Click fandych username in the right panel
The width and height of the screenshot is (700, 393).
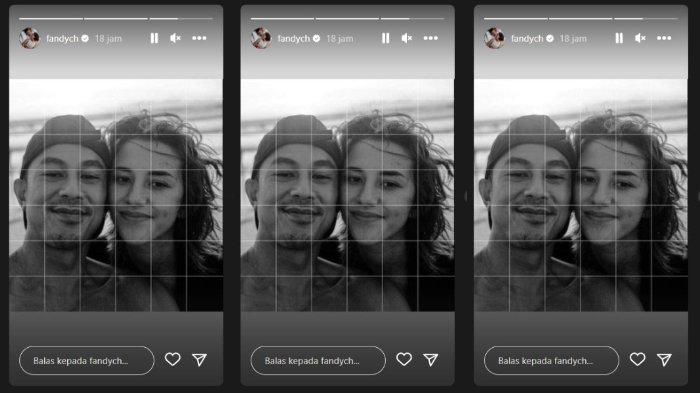click(x=527, y=39)
